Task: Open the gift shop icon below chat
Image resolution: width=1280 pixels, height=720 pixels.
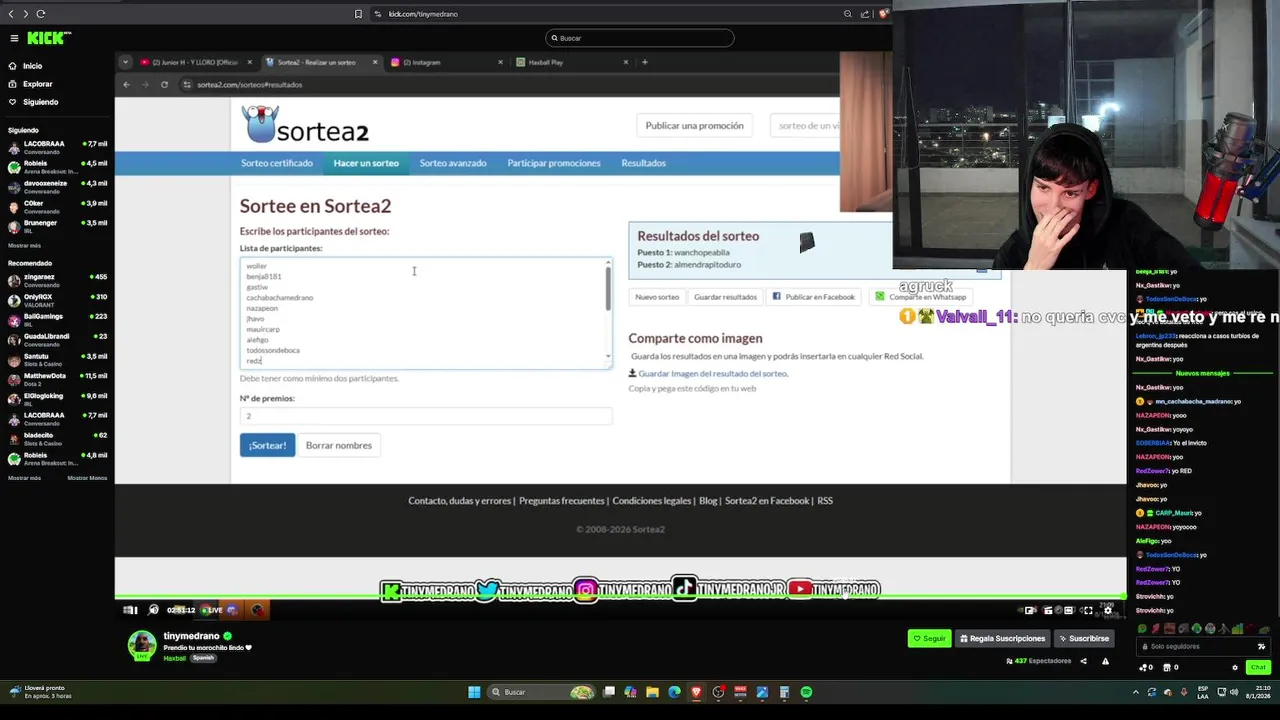Action: pos(1169,667)
